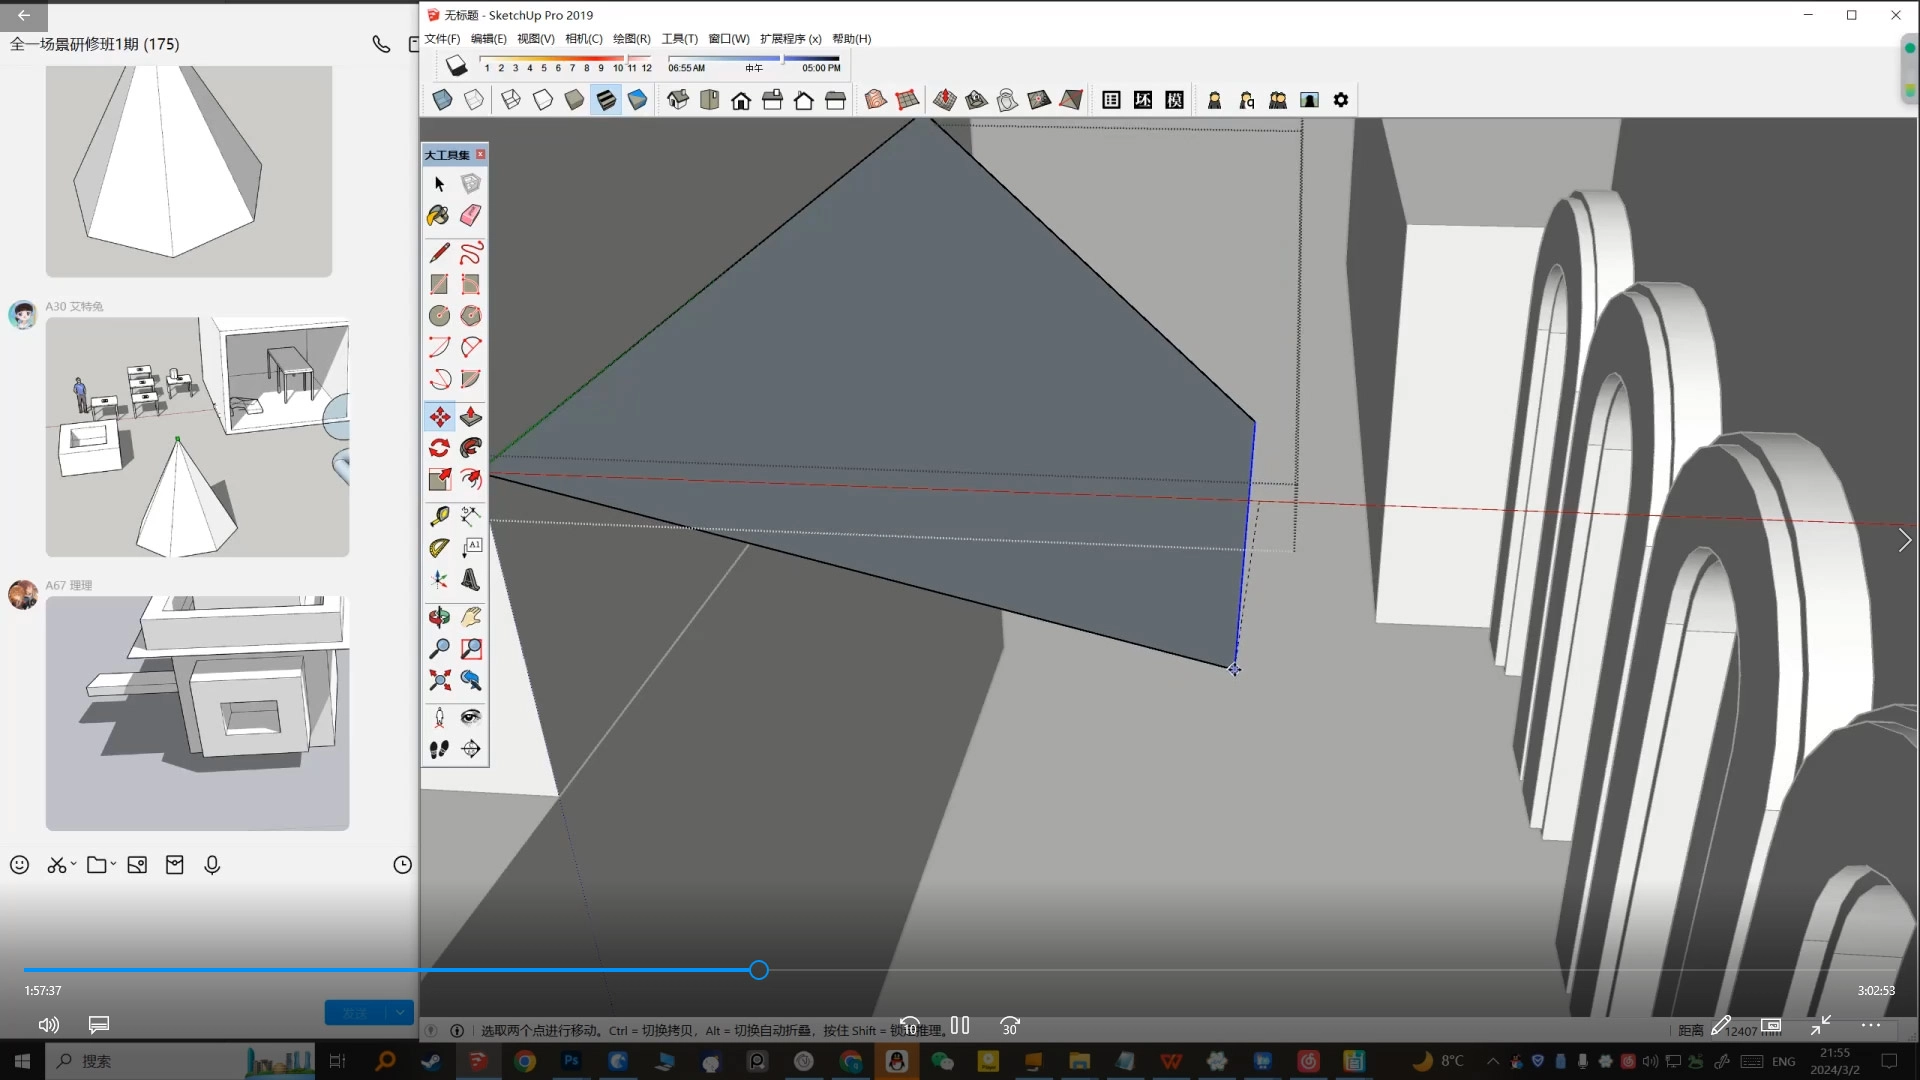Click the Zoom Extents tool
Image resolution: width=1920 pixels, height=1080 pixels.
coord(439,681)
